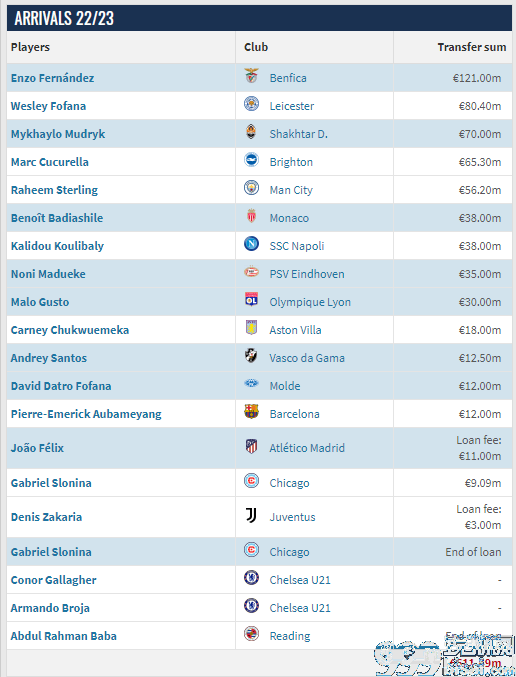Click the Barcelona club crest icon
The width and height of the screenshot is (516, 677).
pyautogui.click(x=251, y=411)
